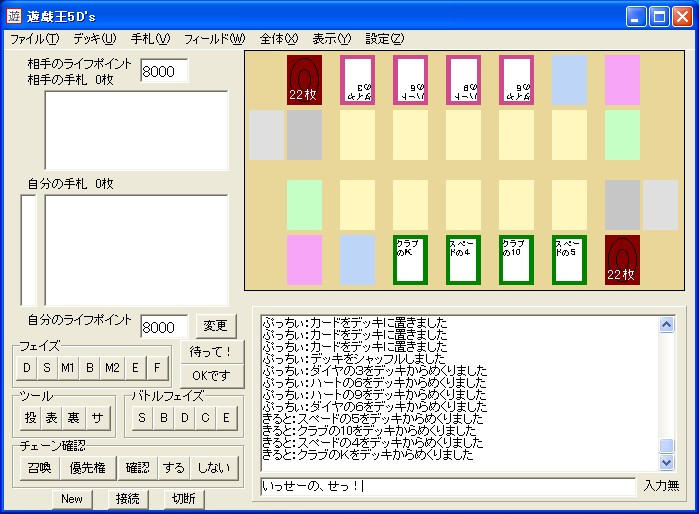Click the green zone beside your monster zones
Viewport: 699px width, 514px height.
(304, 205)
